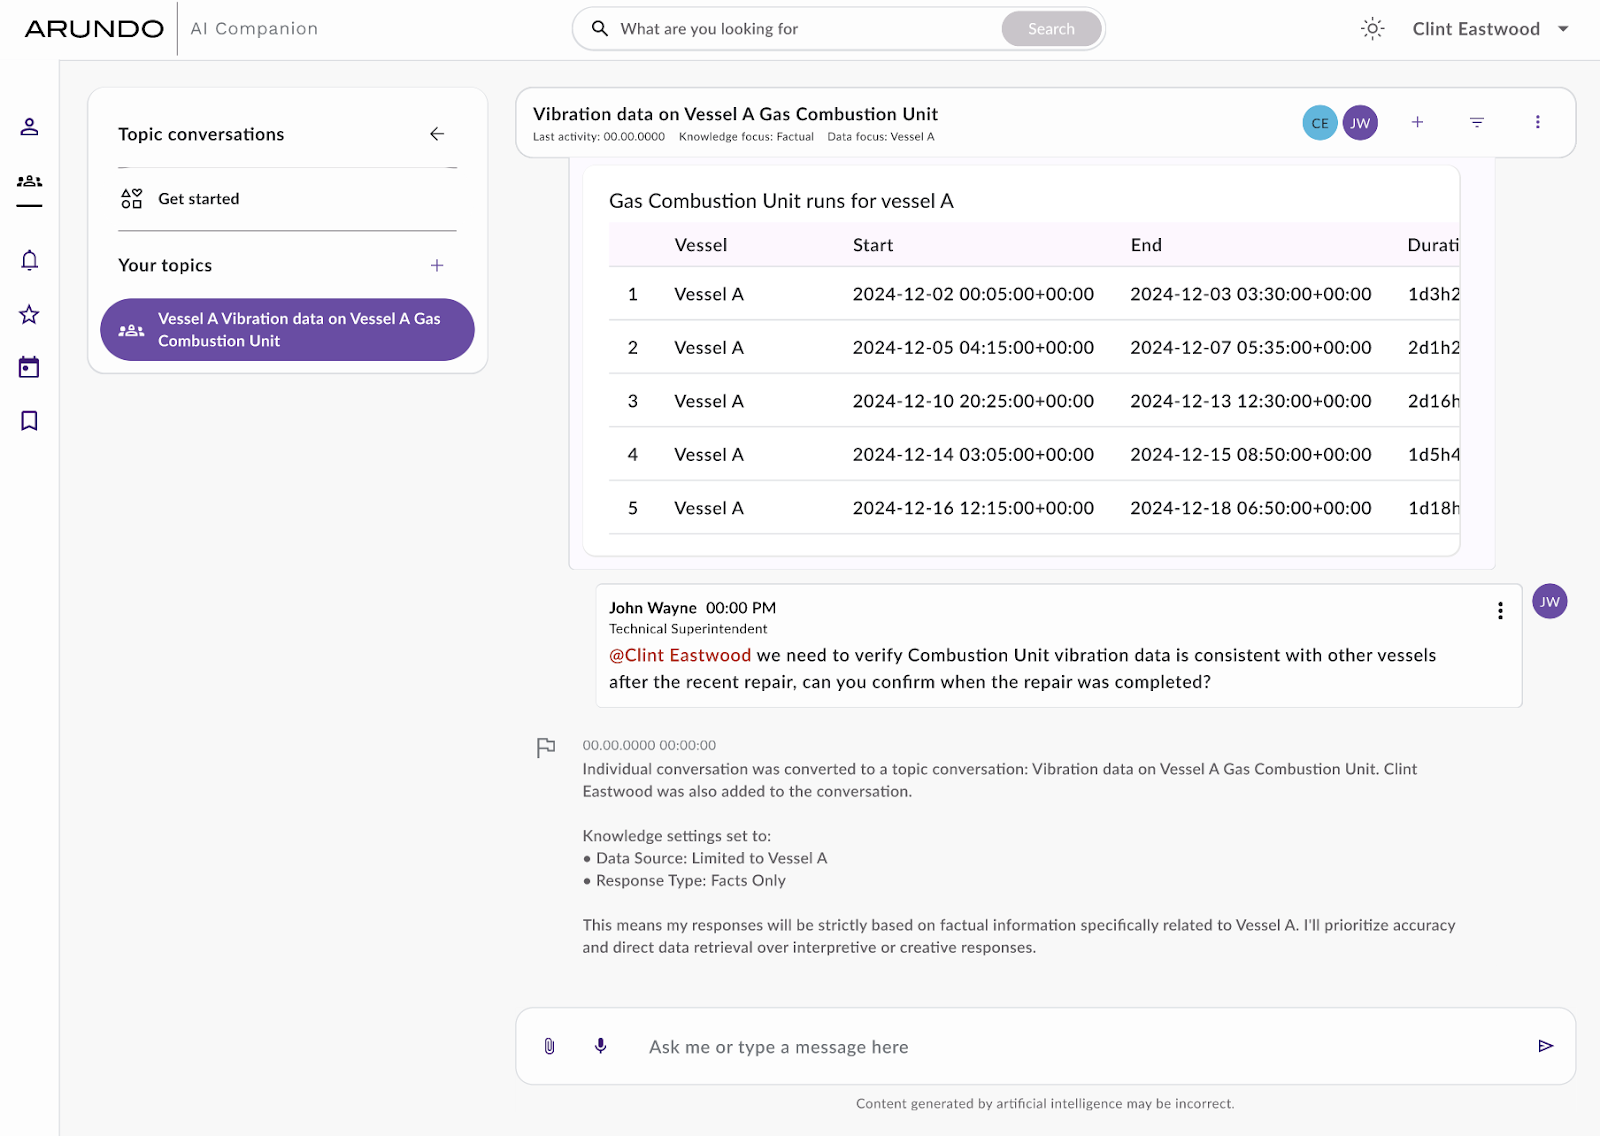Open the bookmark icon in sidebar
This screenshot has height=1136, width=1600.
(x=29, y=420)
